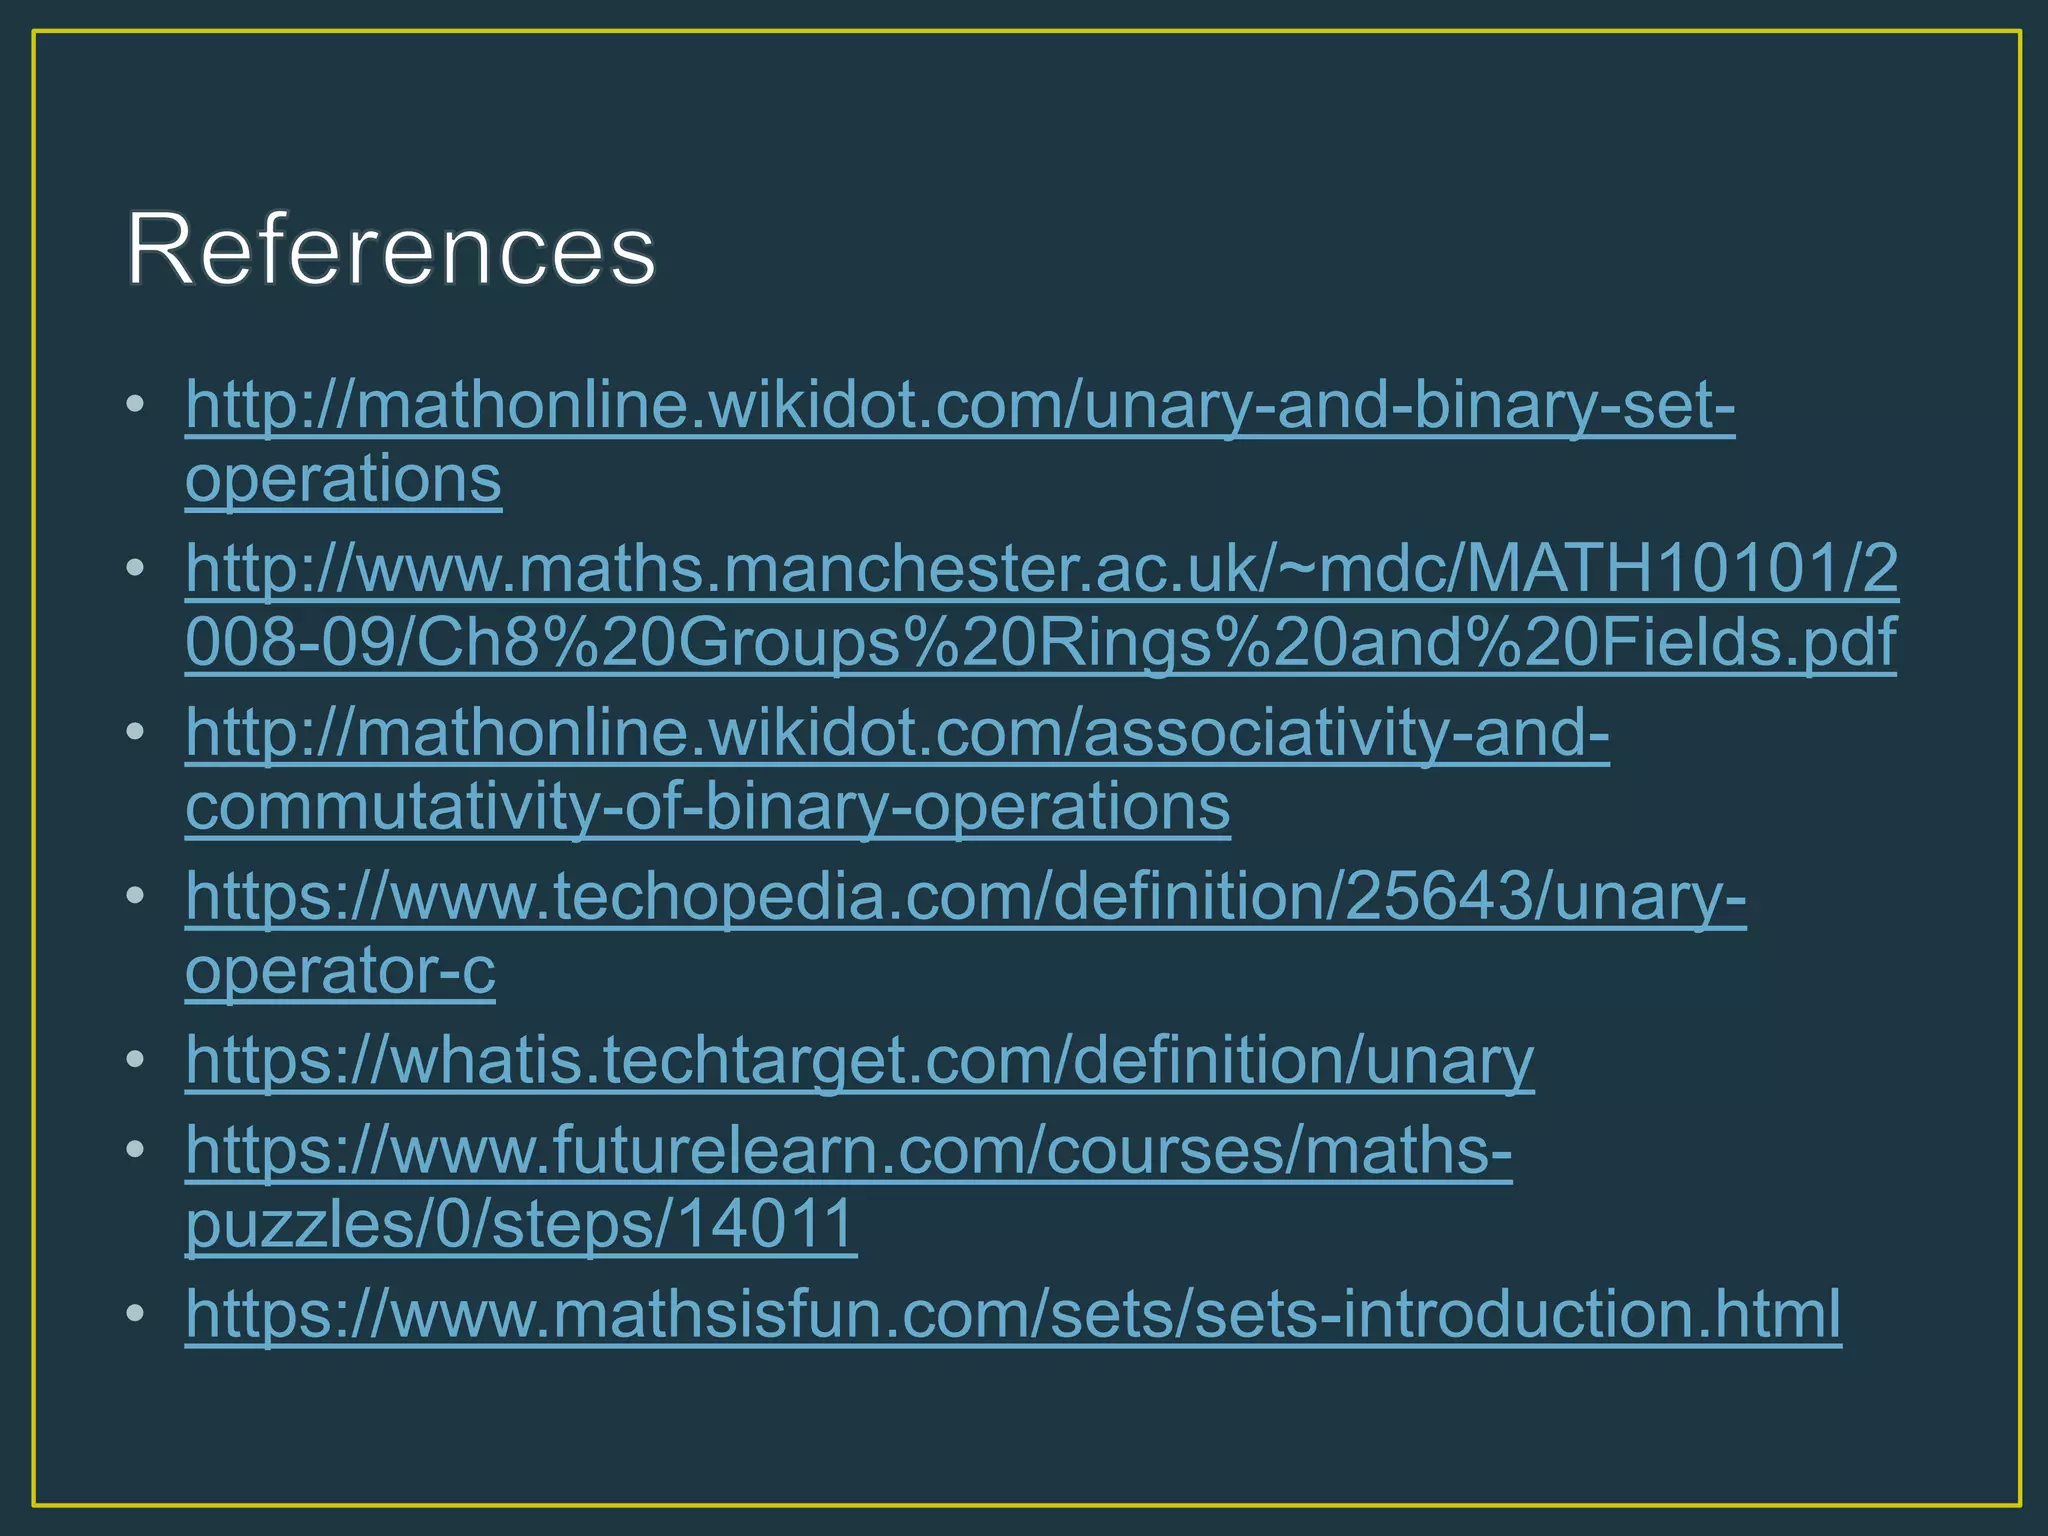Follow the whatis.techtarget.com unary definition link

(859, 1060)
